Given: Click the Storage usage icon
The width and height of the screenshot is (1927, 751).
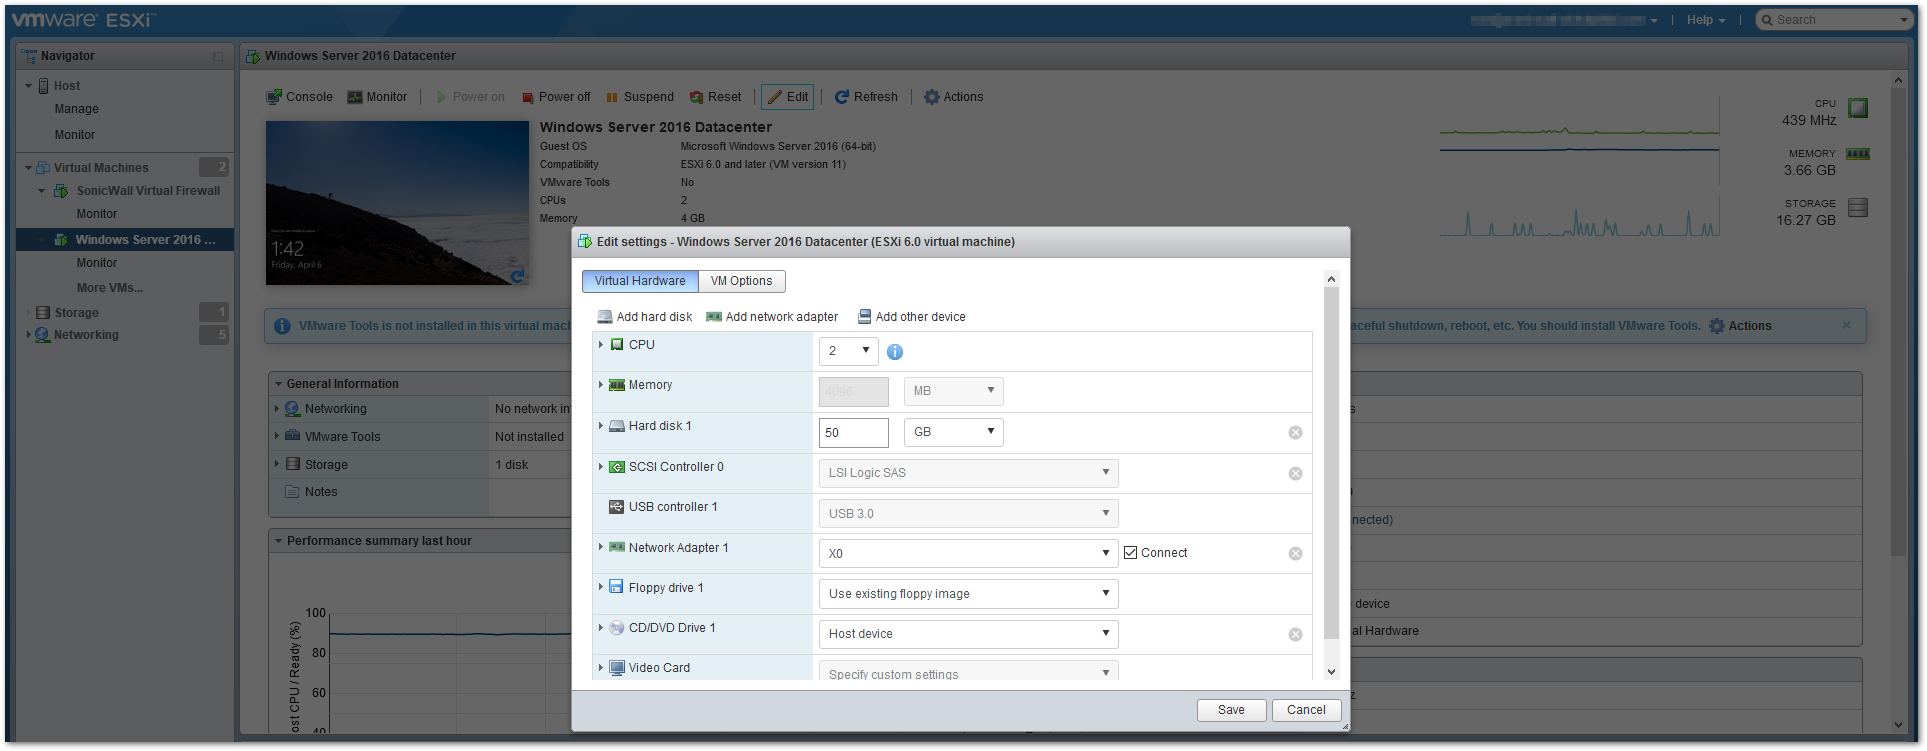Looking at the screenshot, I should pyautogui.click(x=1858, y=208).
